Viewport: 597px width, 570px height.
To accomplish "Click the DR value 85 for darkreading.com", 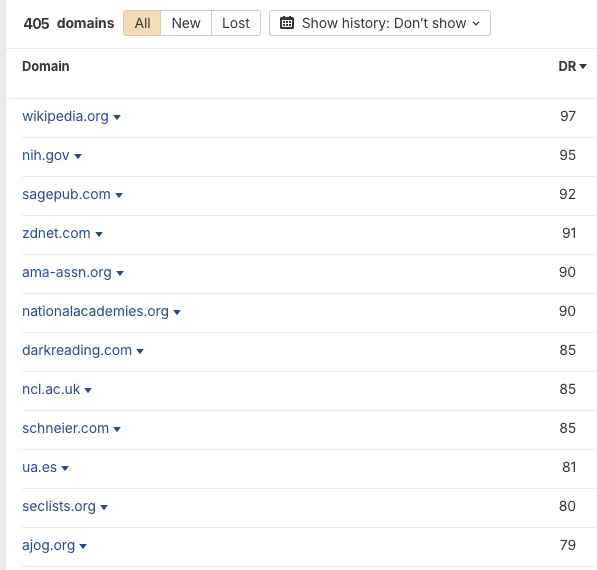I will coord(567,350).
